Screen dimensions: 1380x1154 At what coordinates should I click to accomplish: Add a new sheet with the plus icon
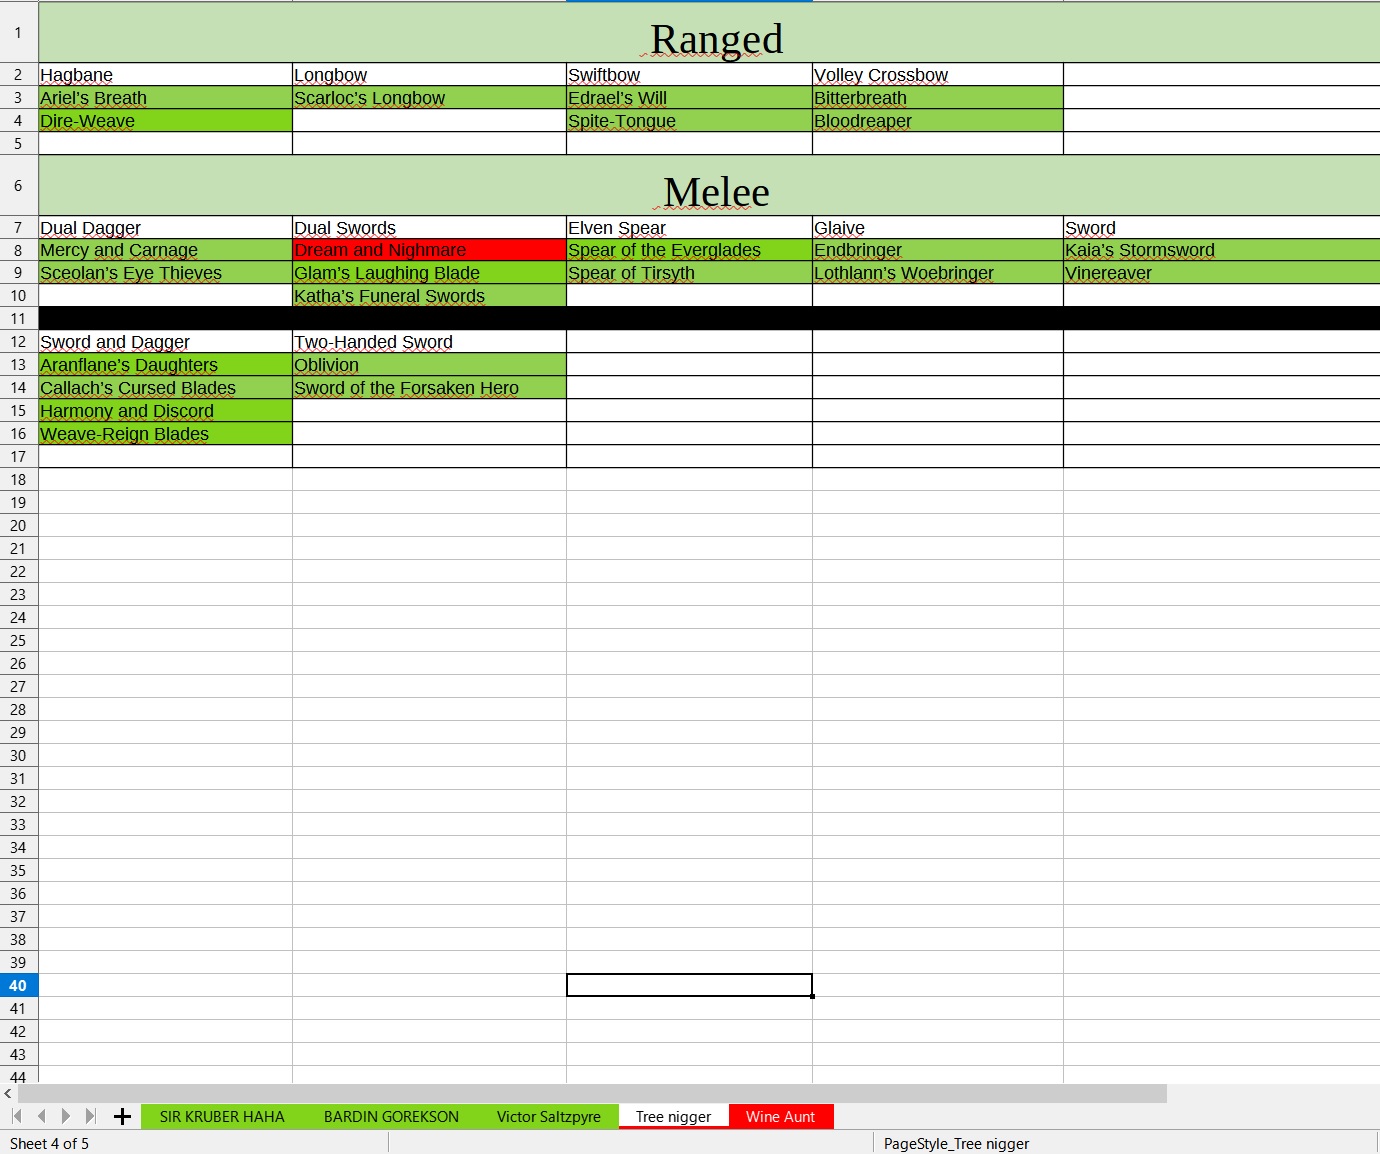coord(122,1116)
